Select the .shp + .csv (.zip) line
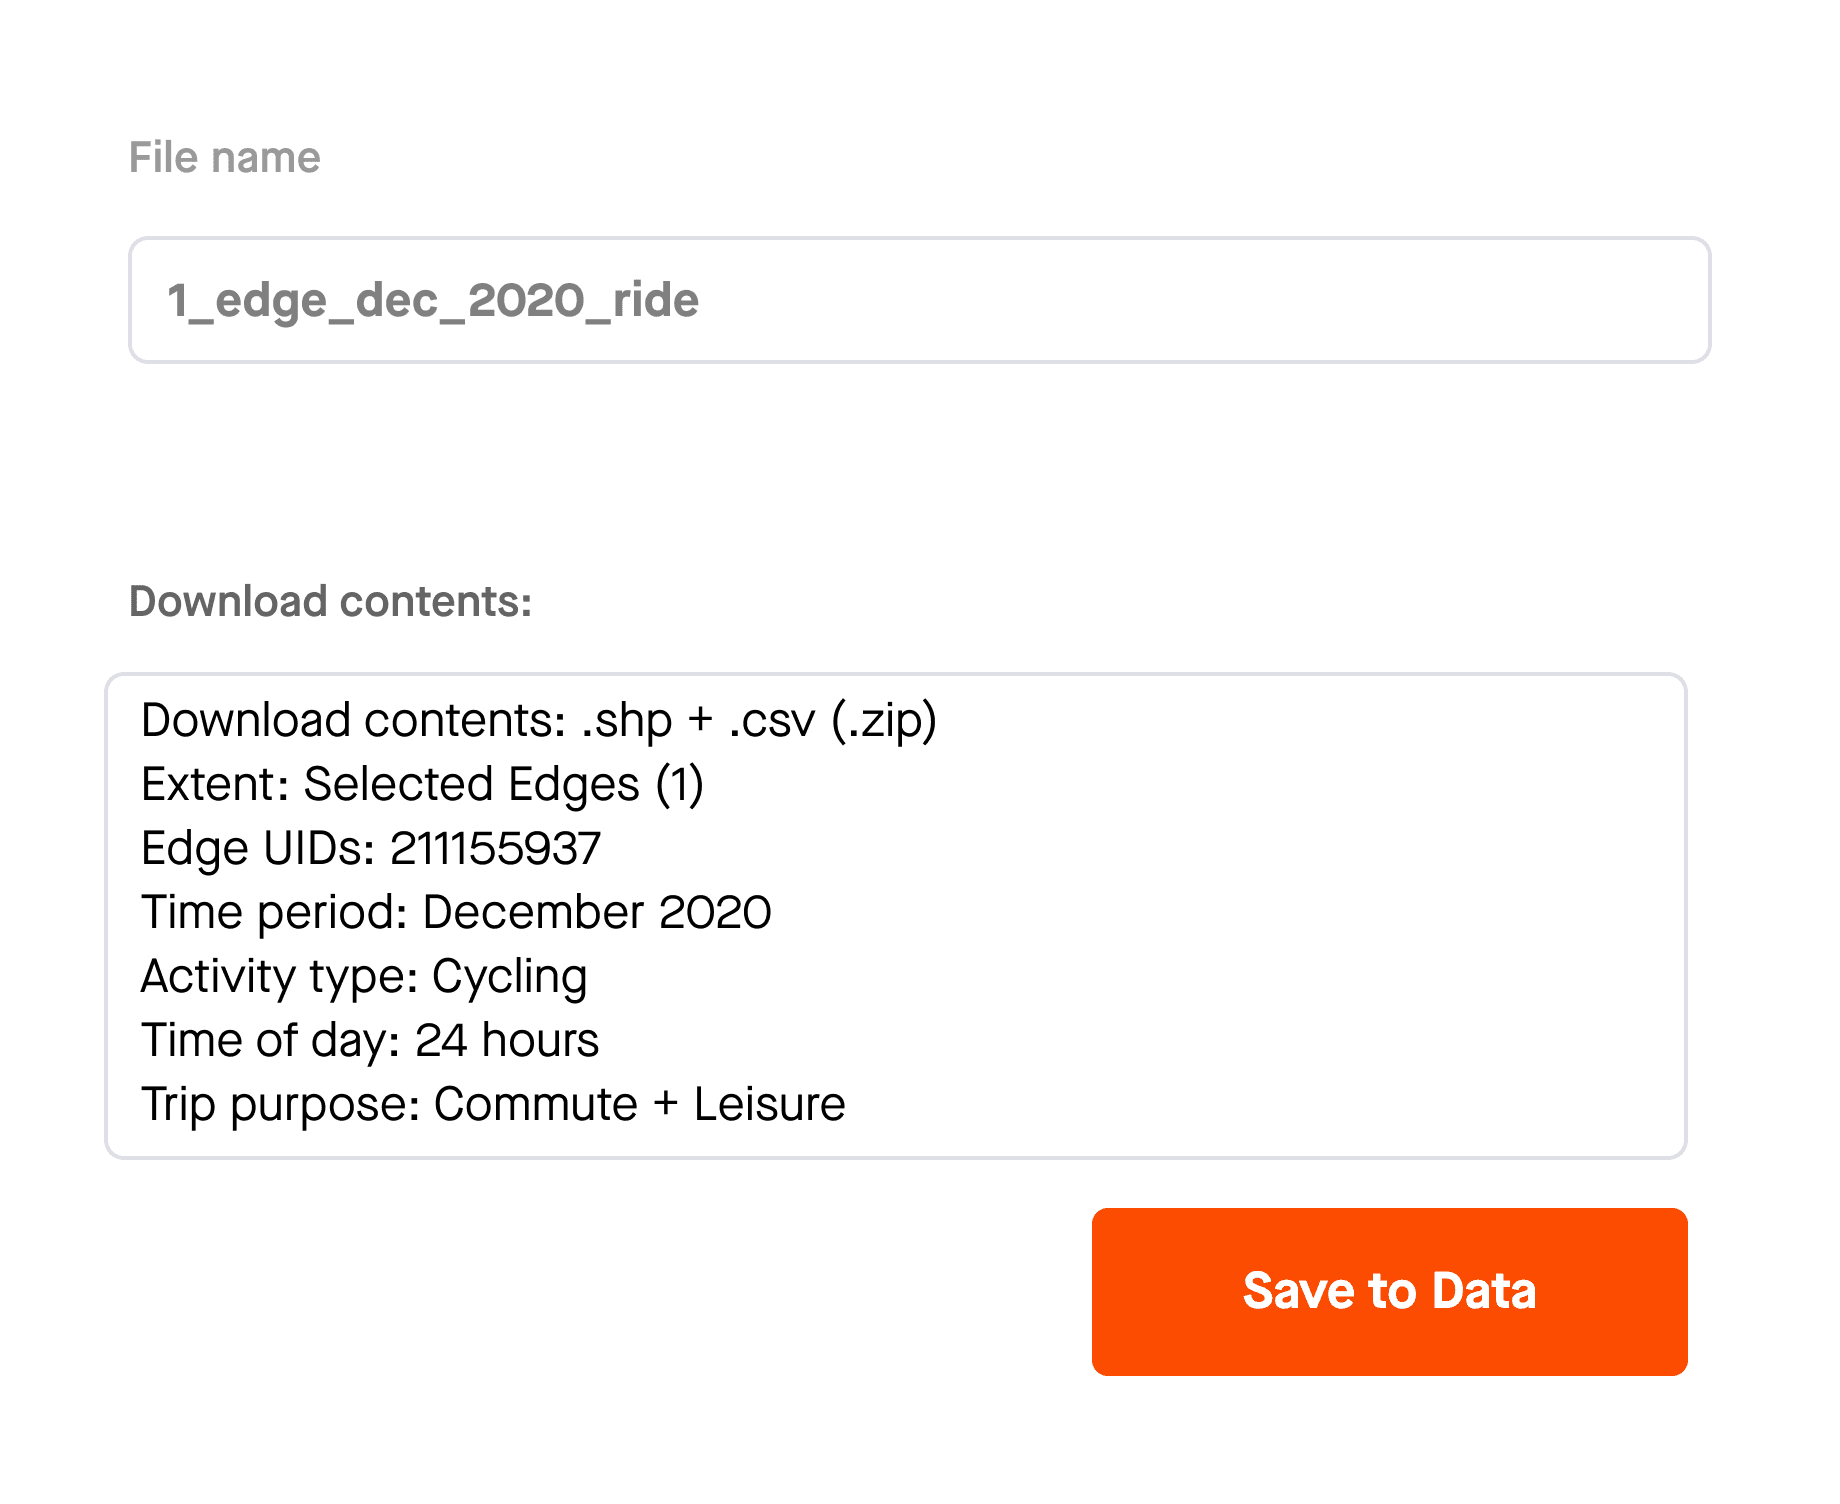 pyautogui.click(x=539, y=721)
